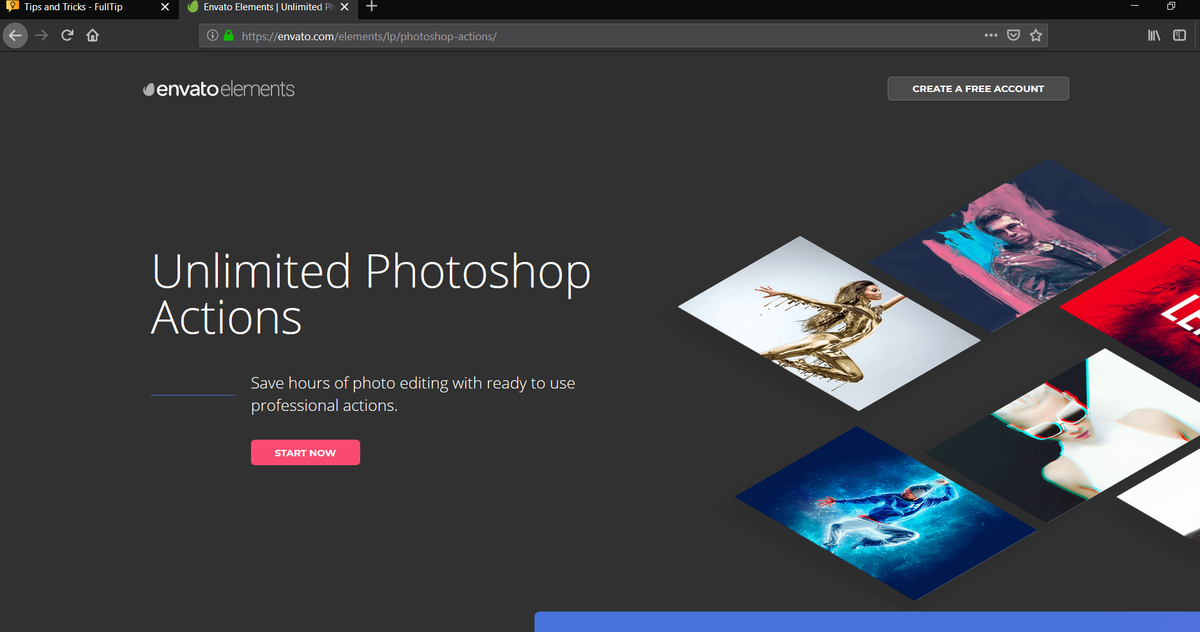Click the browser forward arrow

tap(41, 36)
